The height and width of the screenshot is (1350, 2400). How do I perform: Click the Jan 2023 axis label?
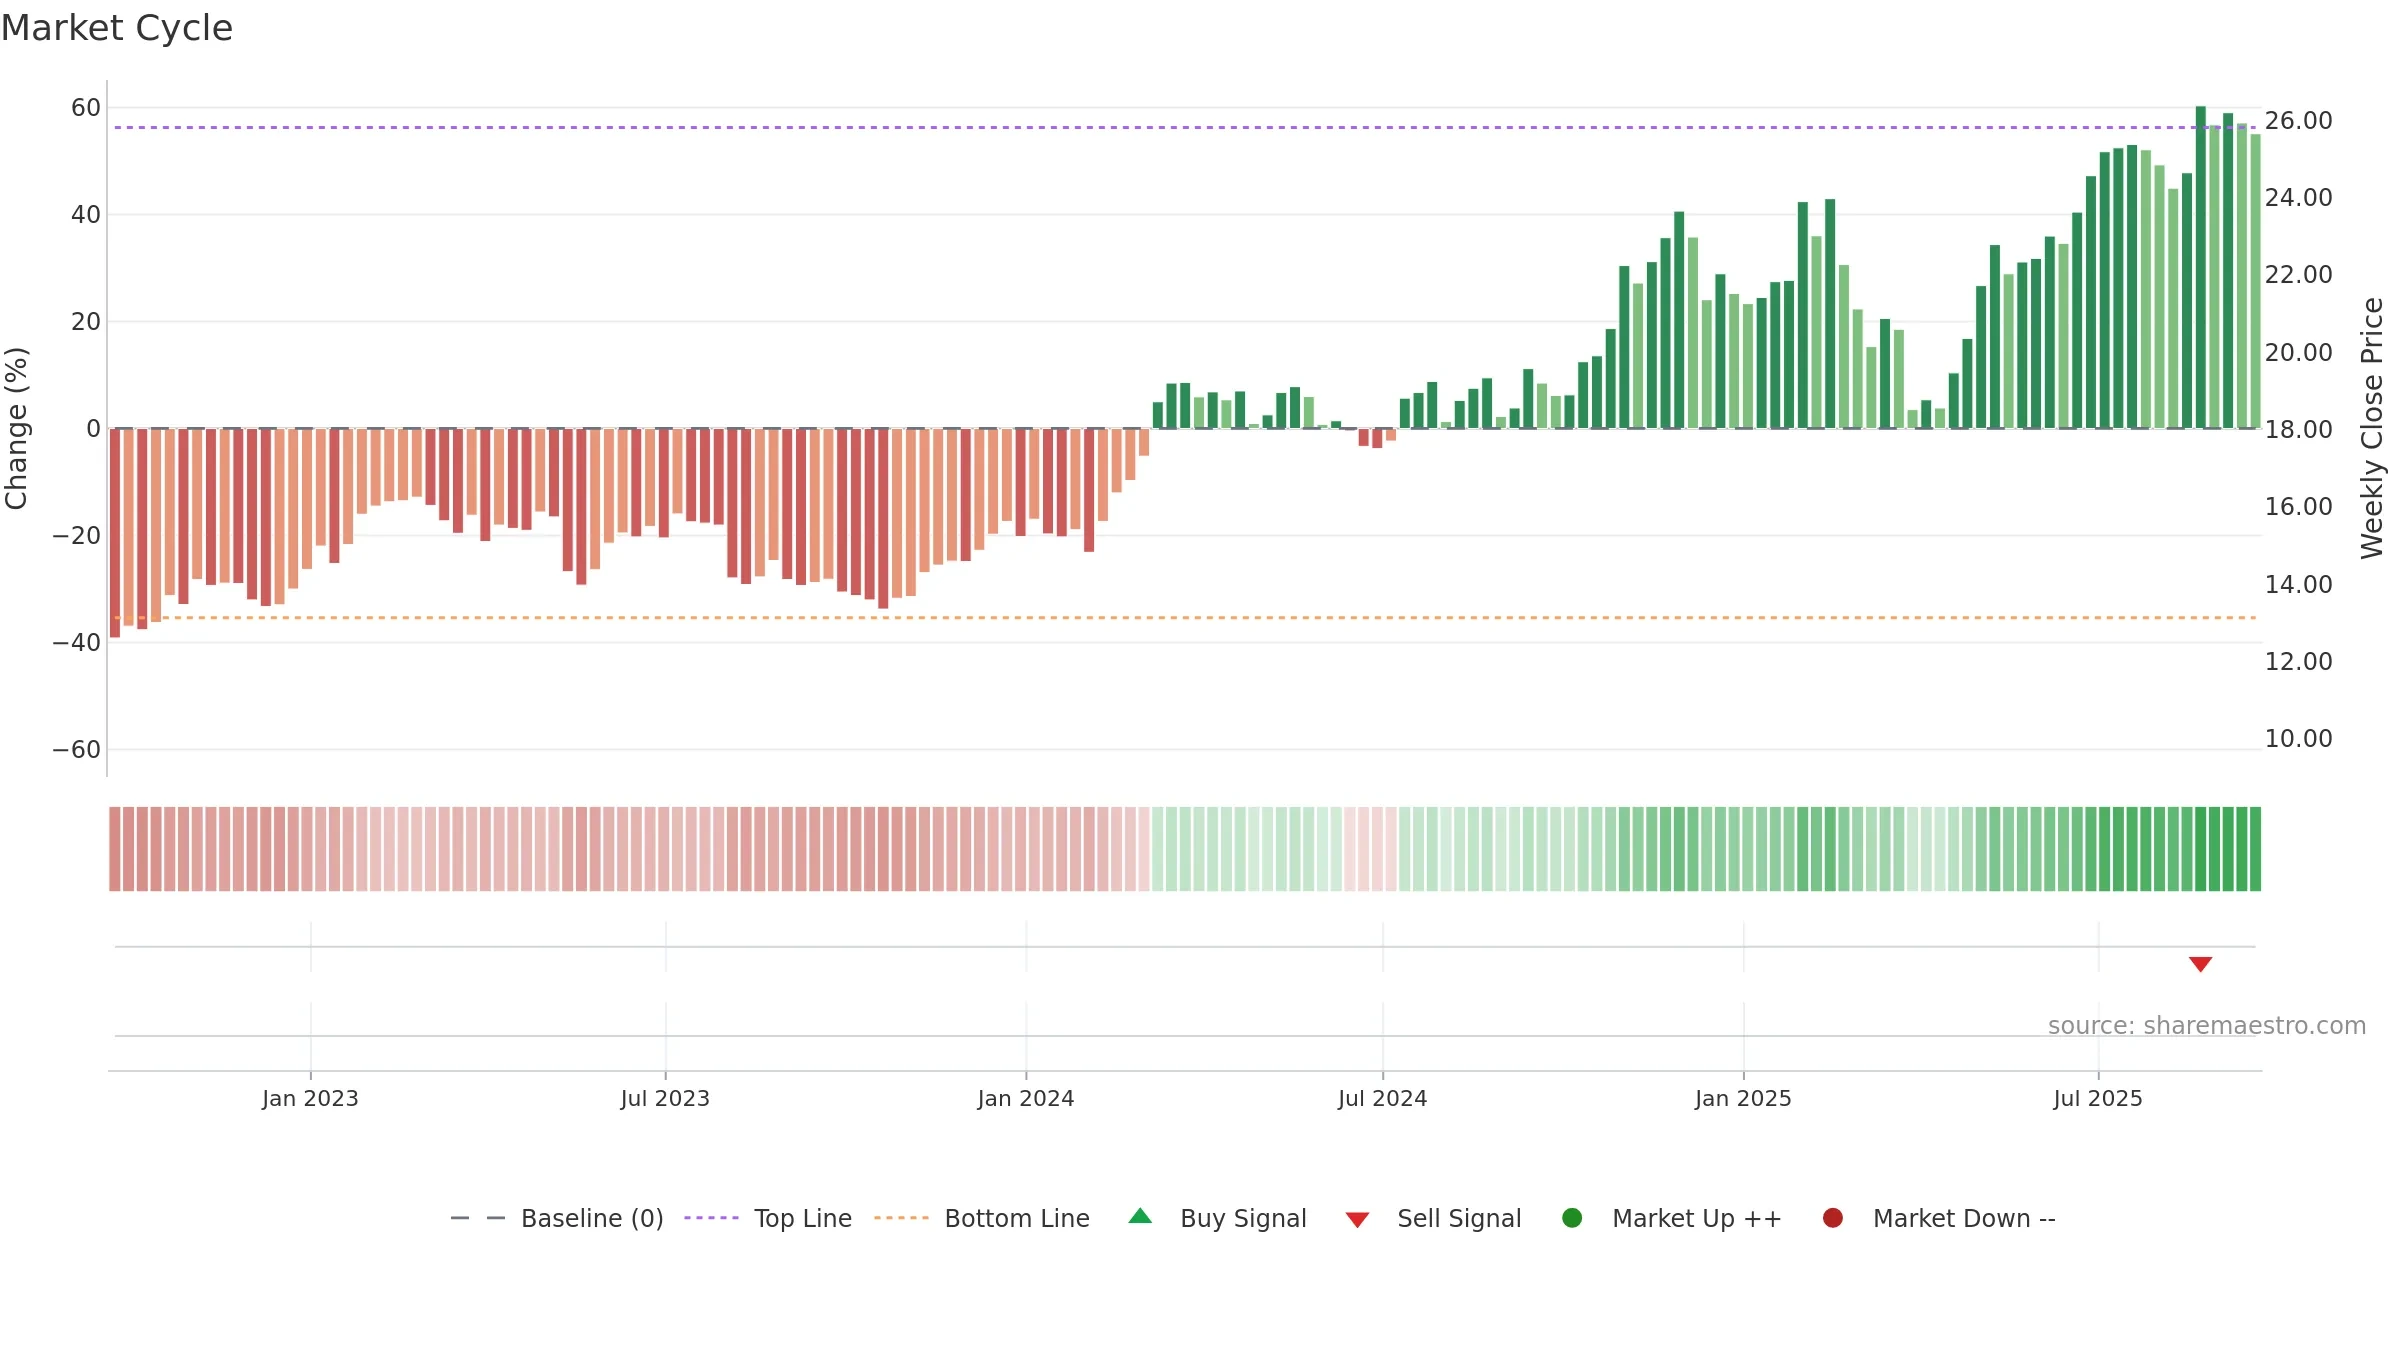(310, 1099)
